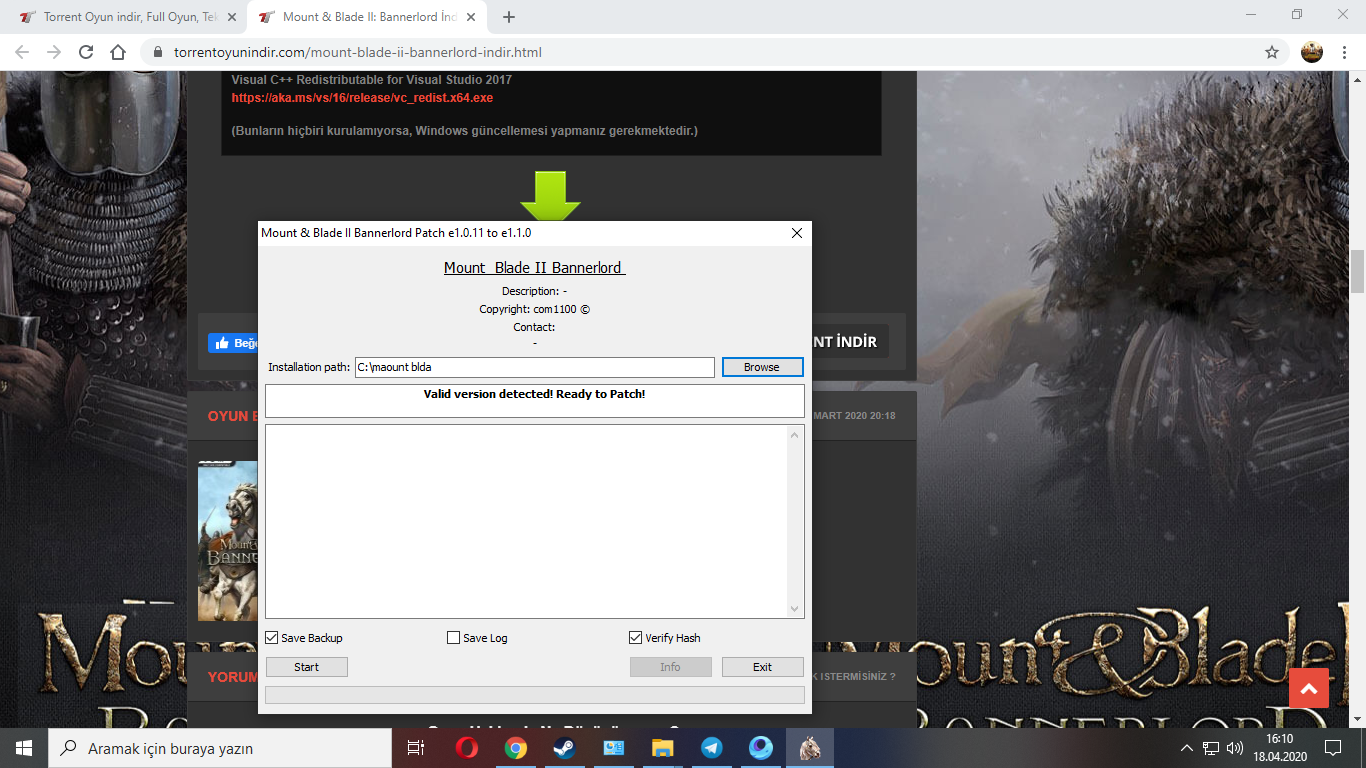Image resolution: width=1366 pixels, height=768 pixels.
Task: Click the Bannerlord game cover thumbnail
Action: (228, 540)
